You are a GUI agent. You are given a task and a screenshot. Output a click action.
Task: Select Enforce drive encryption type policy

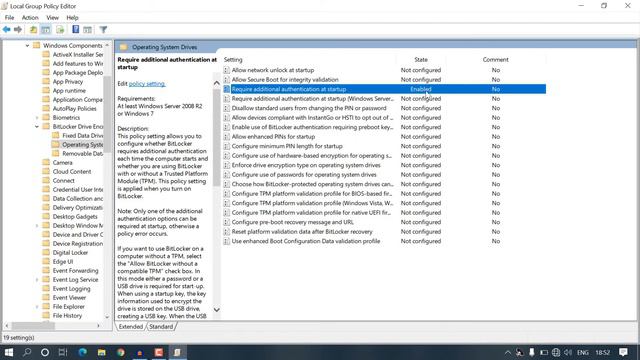click(306, 165)
